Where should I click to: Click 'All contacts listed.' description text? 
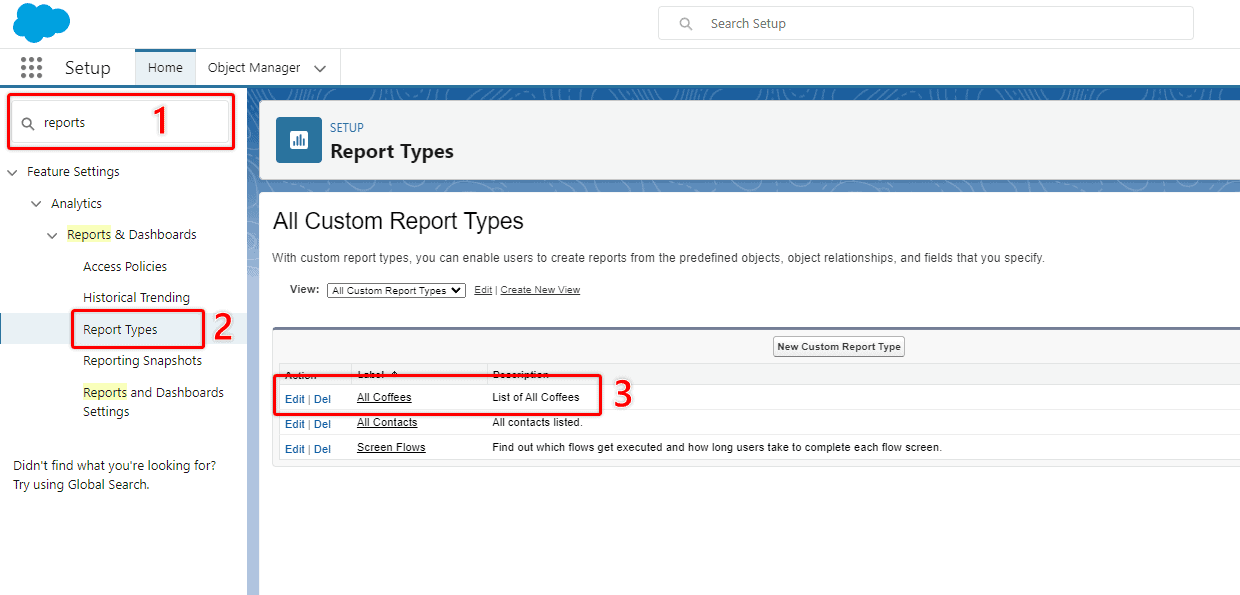click(537, 422)
